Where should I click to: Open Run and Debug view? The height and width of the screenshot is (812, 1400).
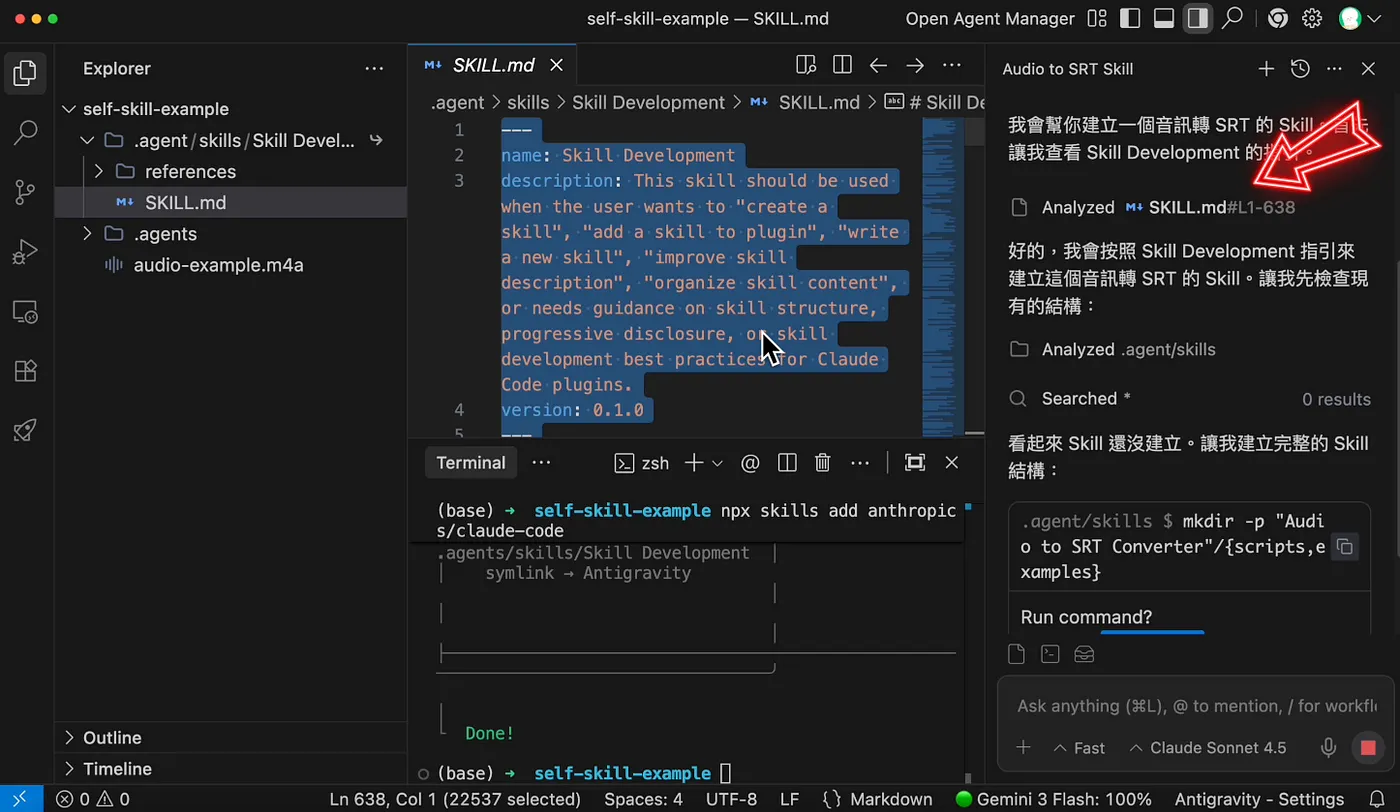click(x=26, y=252)
